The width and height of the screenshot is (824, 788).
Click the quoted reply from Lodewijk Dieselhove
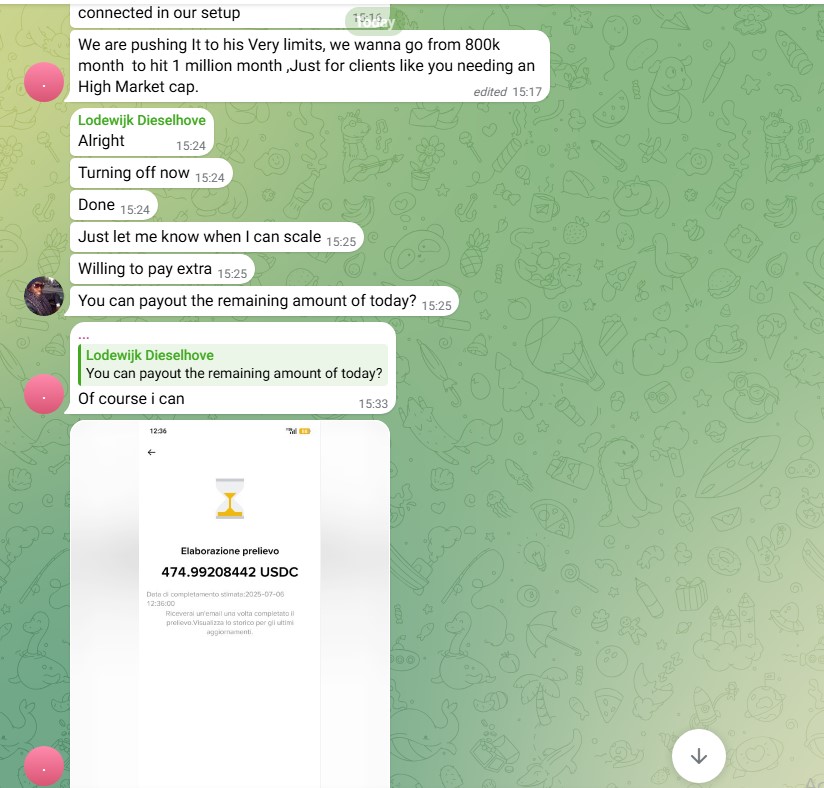[233, 365]
